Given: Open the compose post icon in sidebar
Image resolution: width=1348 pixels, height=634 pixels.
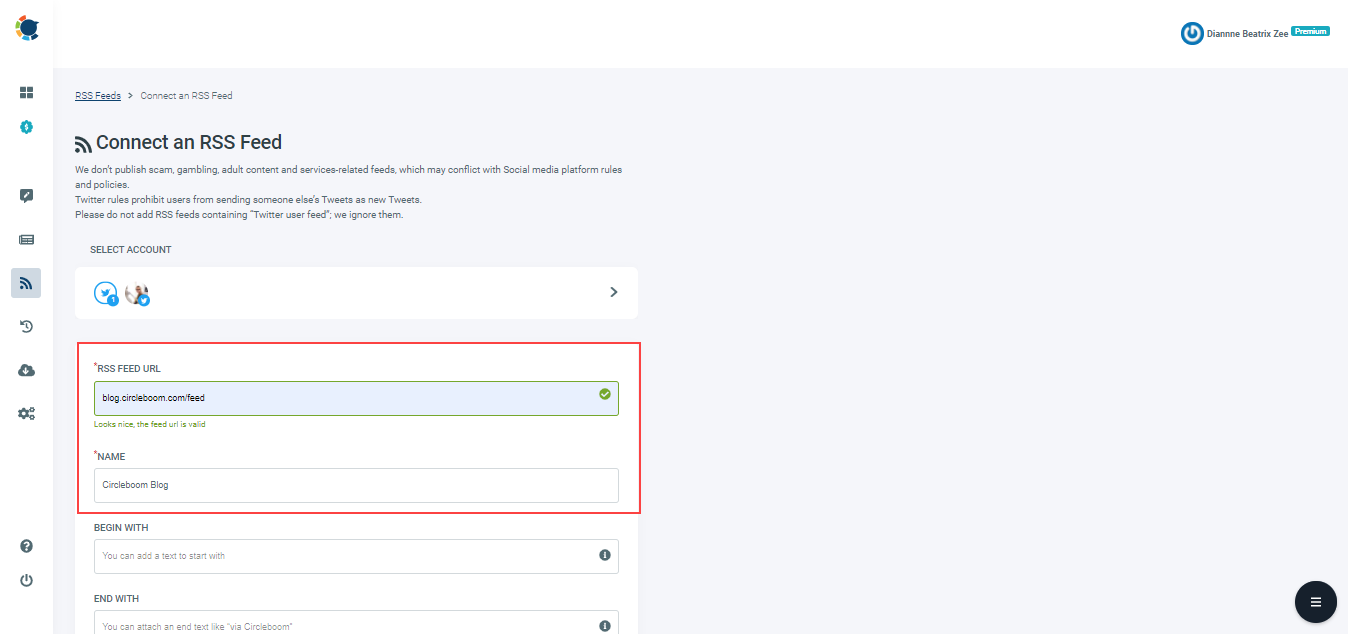Looking at the screenshot, I should (27, 196).
